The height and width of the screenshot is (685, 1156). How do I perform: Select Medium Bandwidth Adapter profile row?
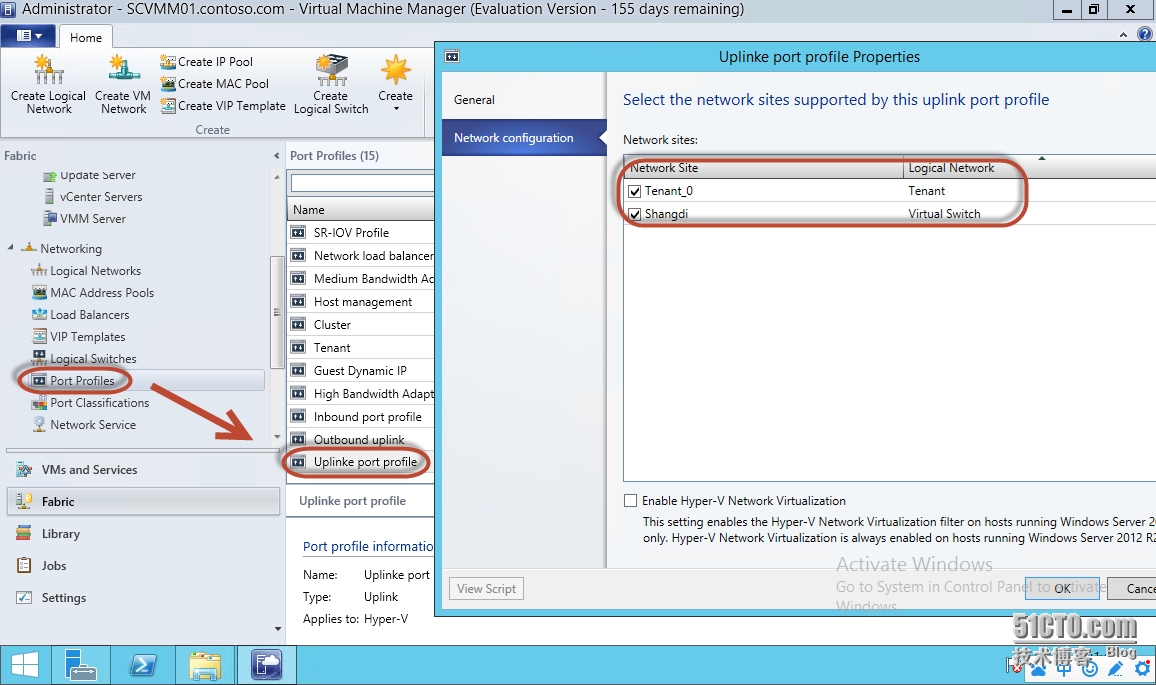(361, 279)
